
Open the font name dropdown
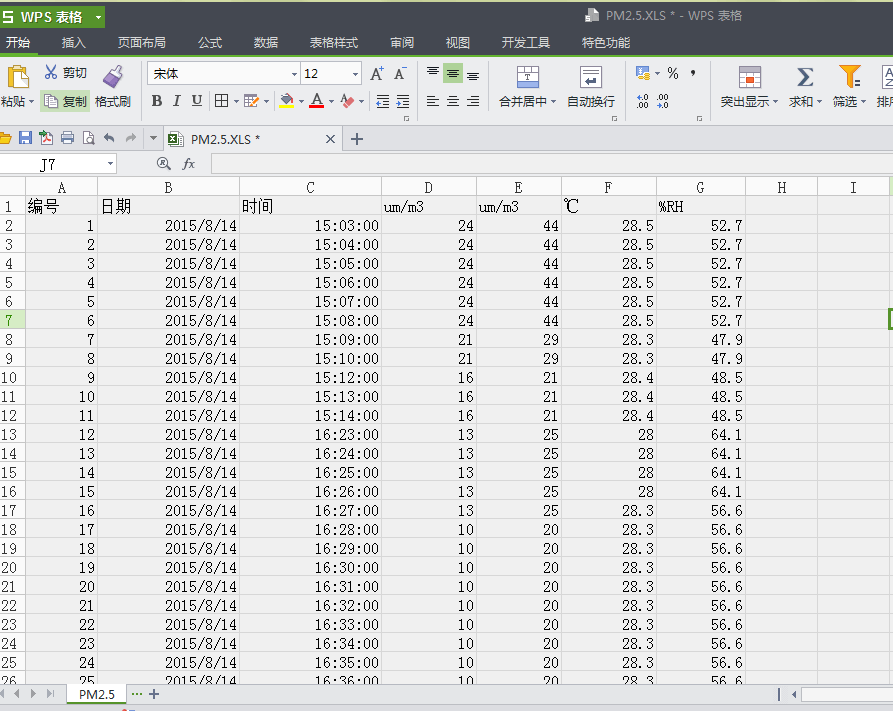[294, 74]
